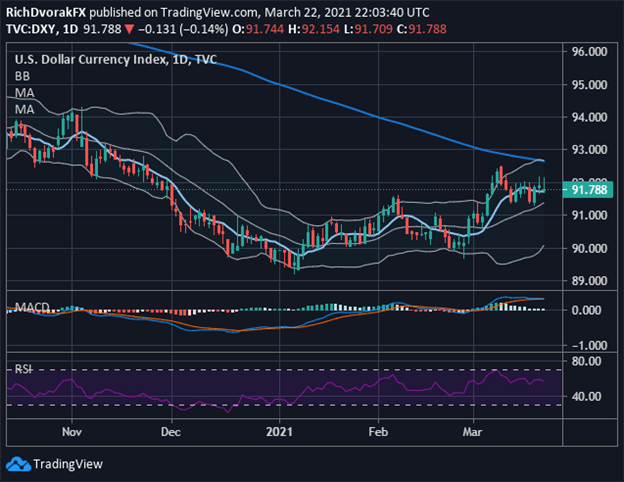Click the TVC:DXY symbol label
Image resolution: width=624 pixels, height=482 pixels.
[33, 29]
